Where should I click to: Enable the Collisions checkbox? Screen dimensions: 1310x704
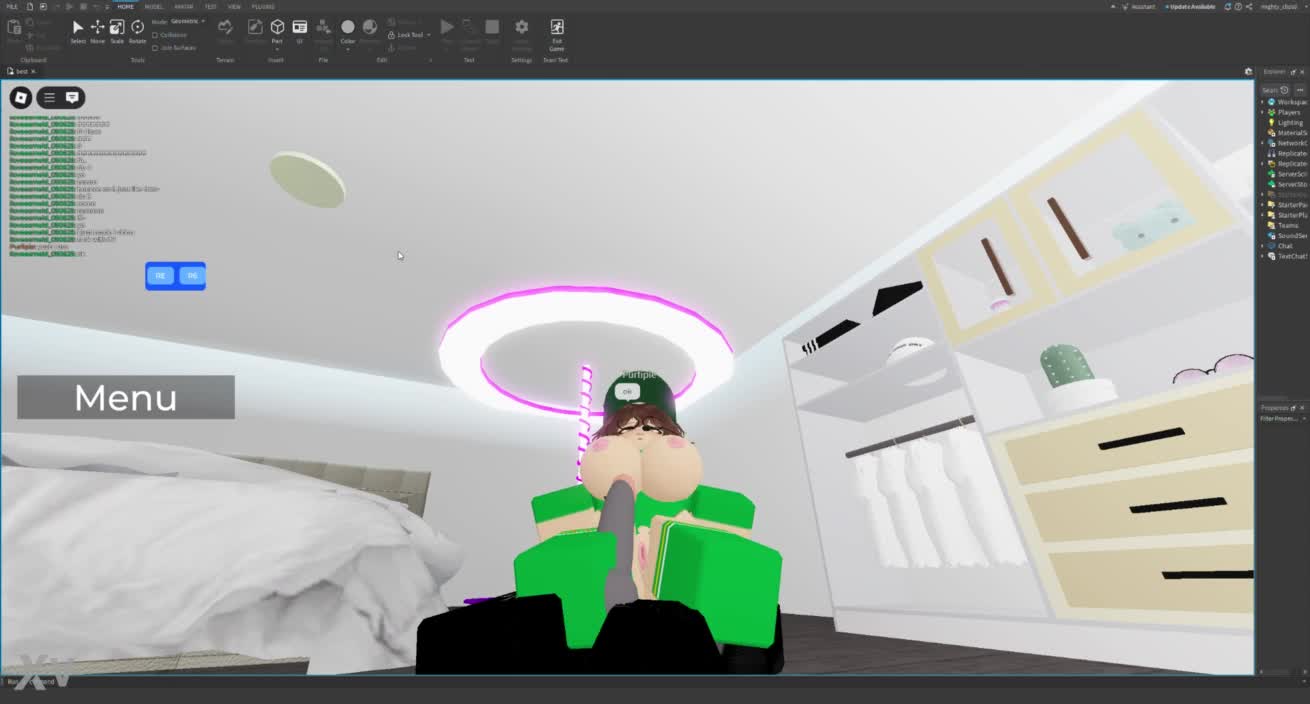pos(155,35)
